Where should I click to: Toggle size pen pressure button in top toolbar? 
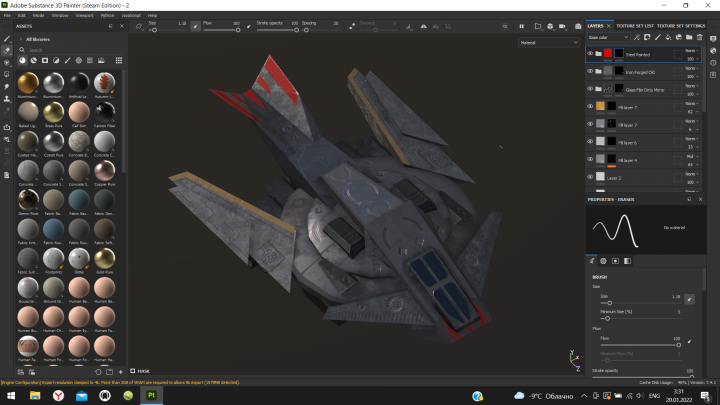click(196, 27)
